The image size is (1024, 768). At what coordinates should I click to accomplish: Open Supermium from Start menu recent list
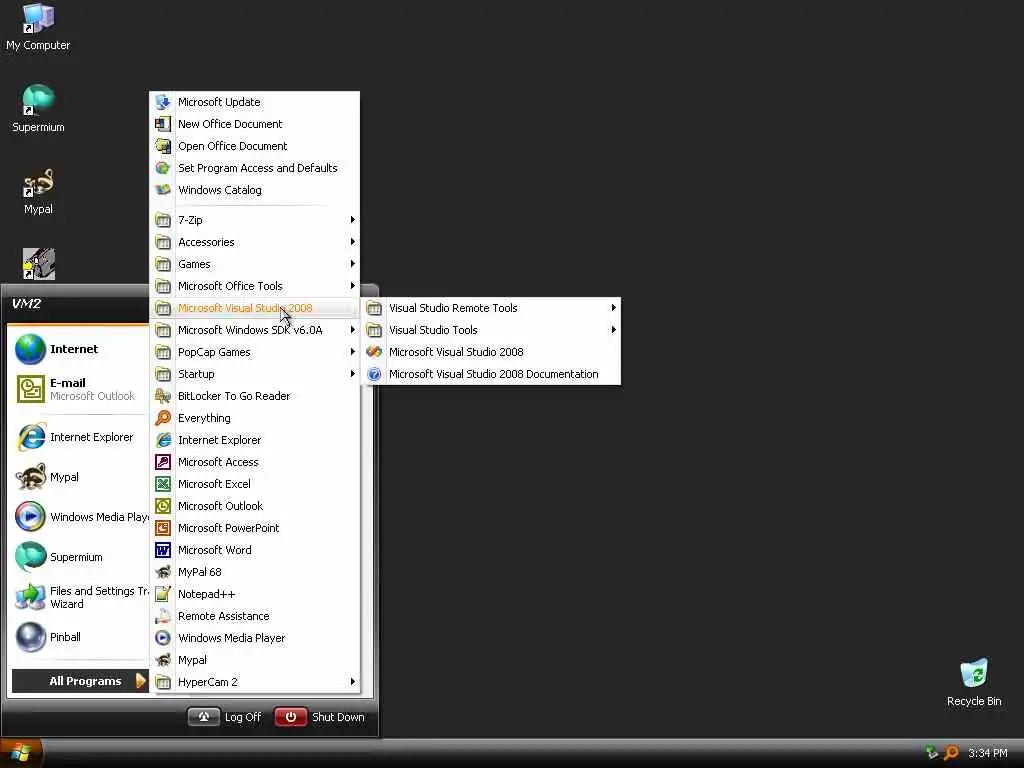pos(80,557)
